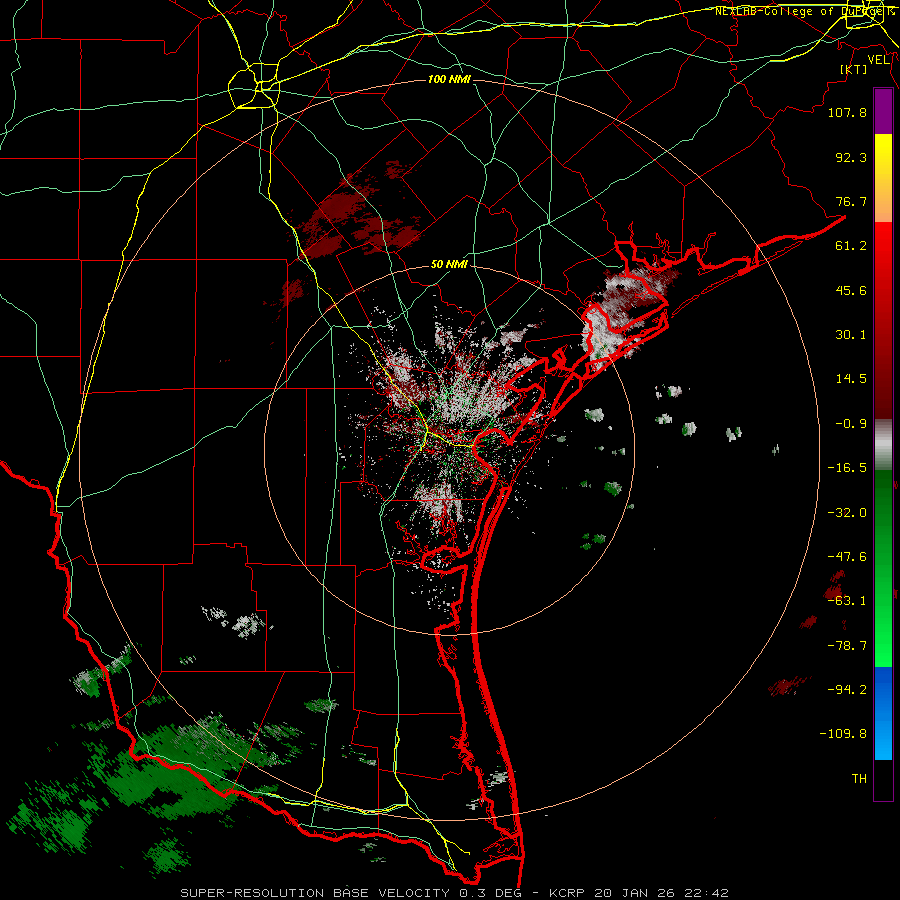This screenshot has width=900, height=900.
Task: Click the 107.8 velocity scale value
Action: click(847, 112)
